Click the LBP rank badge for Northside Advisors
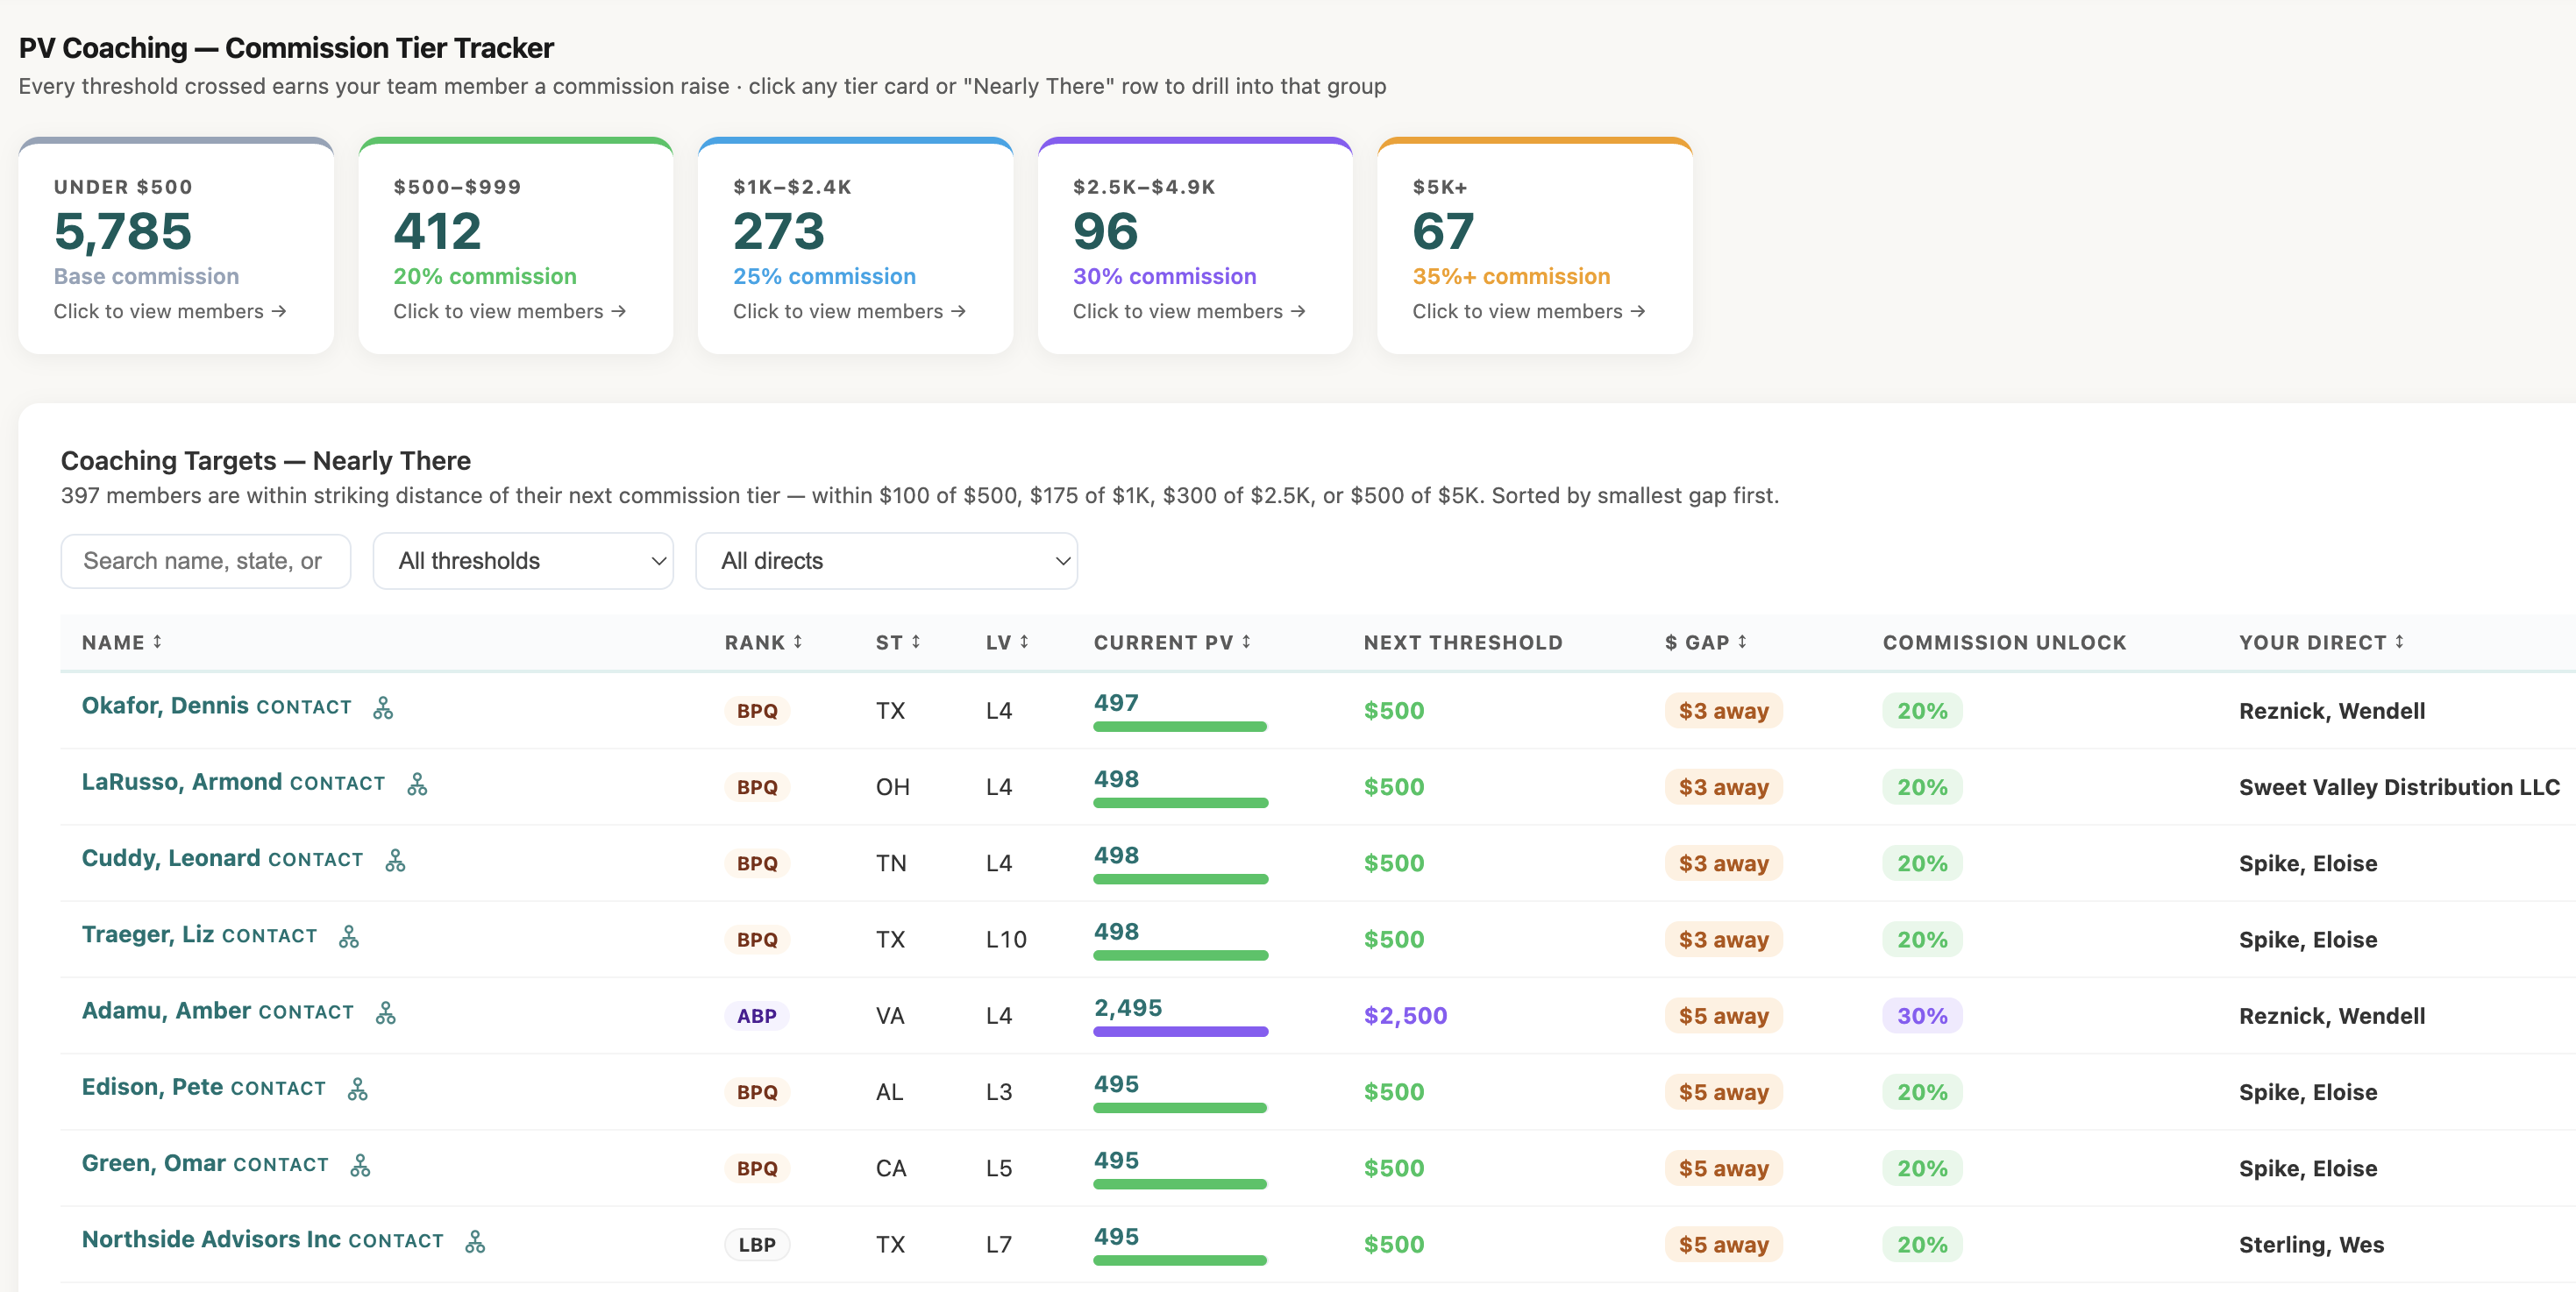The width and height of the screenshot is (2576, 1292). pyautogui.click(x=757, y=1245)
